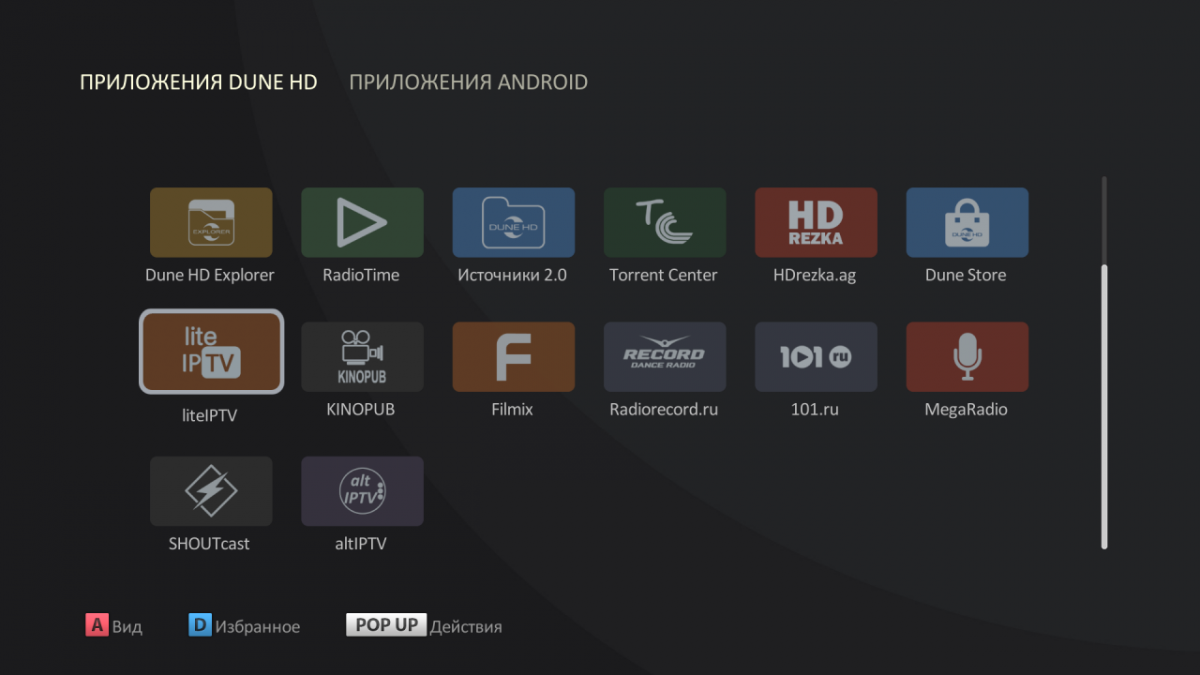
Task: Click the red A button for Вид
Action: [97, 626]
